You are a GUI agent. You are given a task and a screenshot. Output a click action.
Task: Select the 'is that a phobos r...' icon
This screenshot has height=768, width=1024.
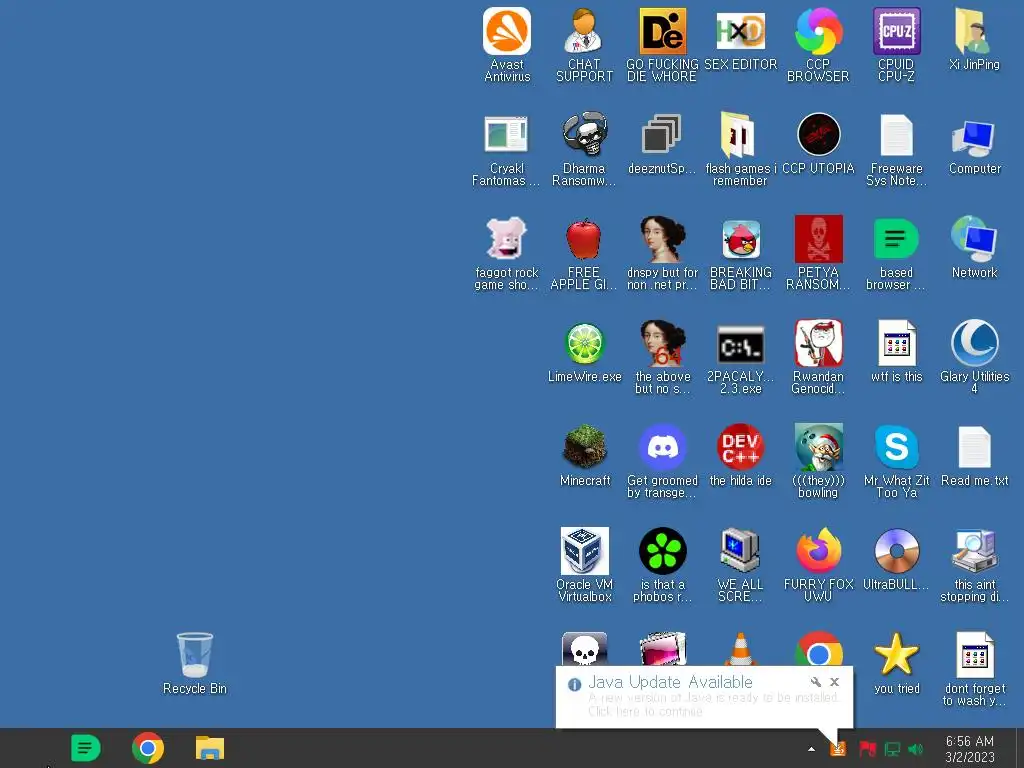(x=662, y=566)
